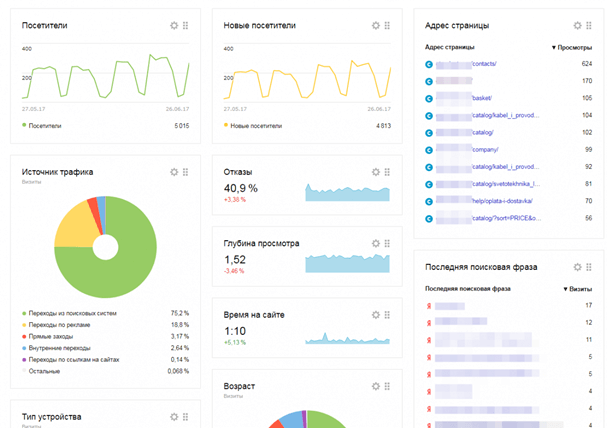Open Источник трафика widget settings gear
Image resolution: width=607 pixels, height=428 pixels.
point(174,172)
